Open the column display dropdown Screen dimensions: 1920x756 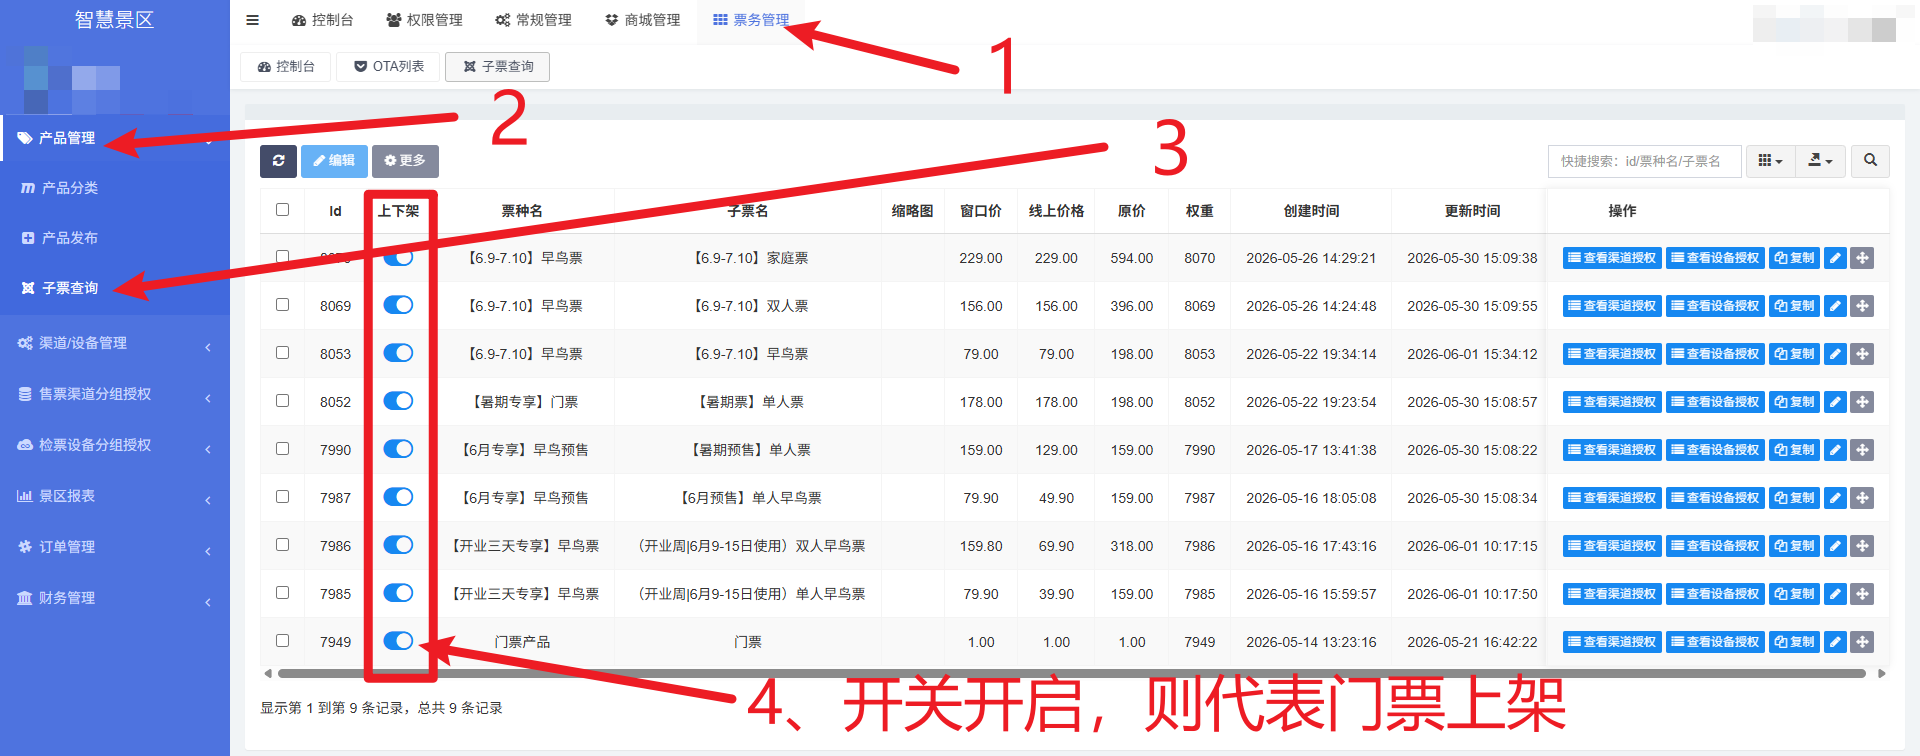point(1770,161)
